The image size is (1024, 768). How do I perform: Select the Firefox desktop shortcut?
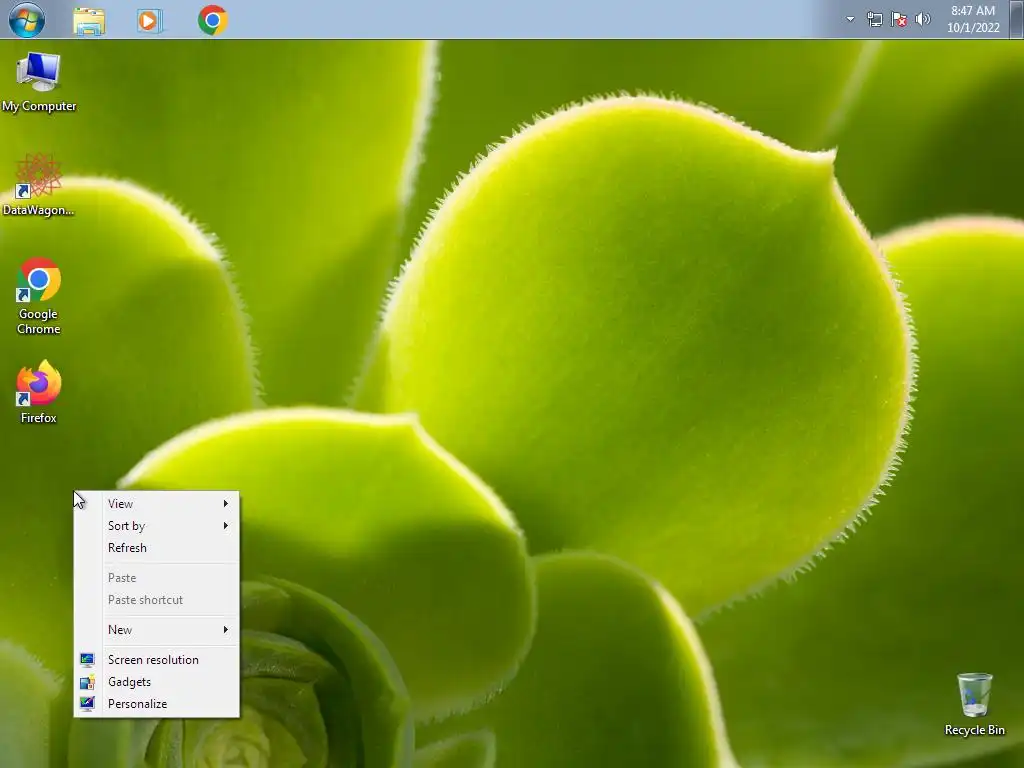point(39,392)
